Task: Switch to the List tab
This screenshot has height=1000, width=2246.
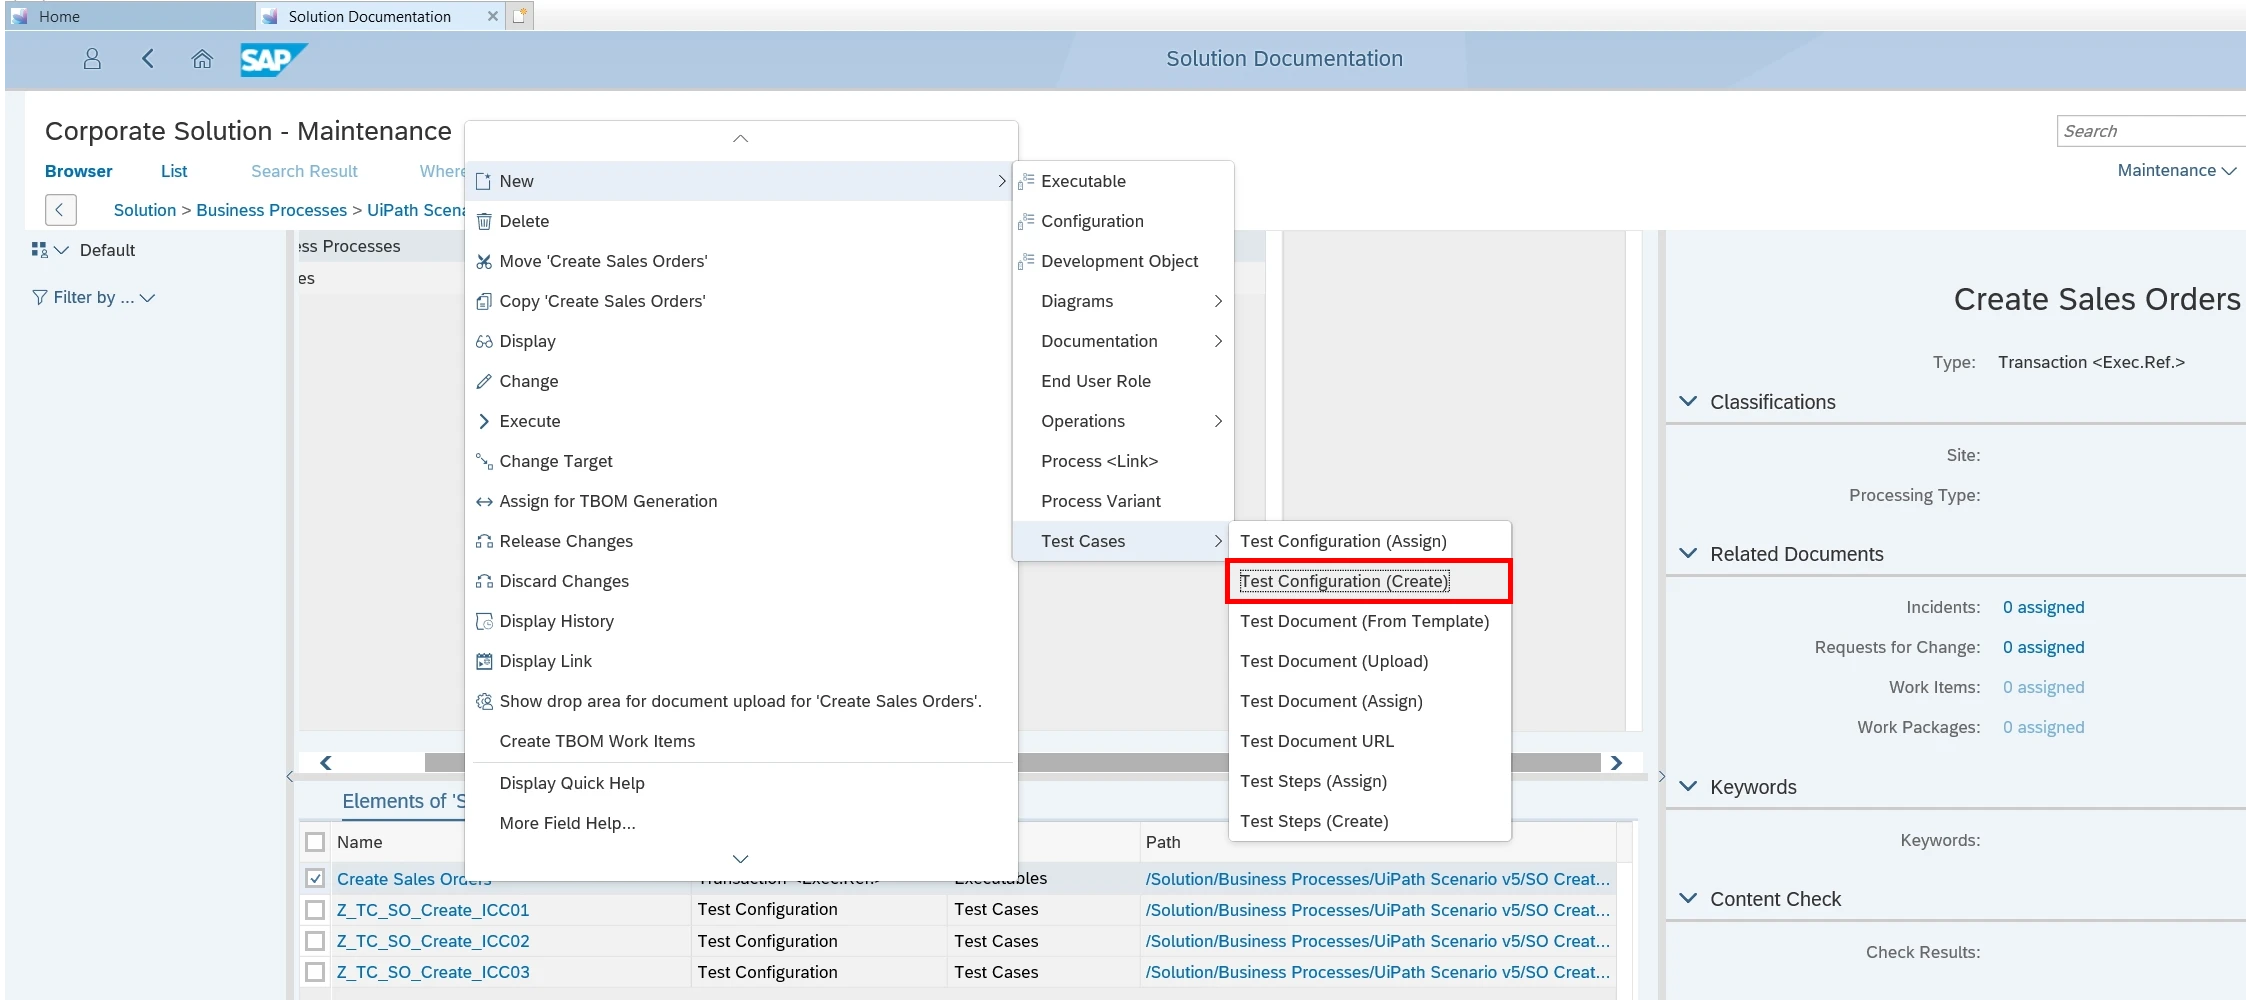Action: tap(174, 171)
